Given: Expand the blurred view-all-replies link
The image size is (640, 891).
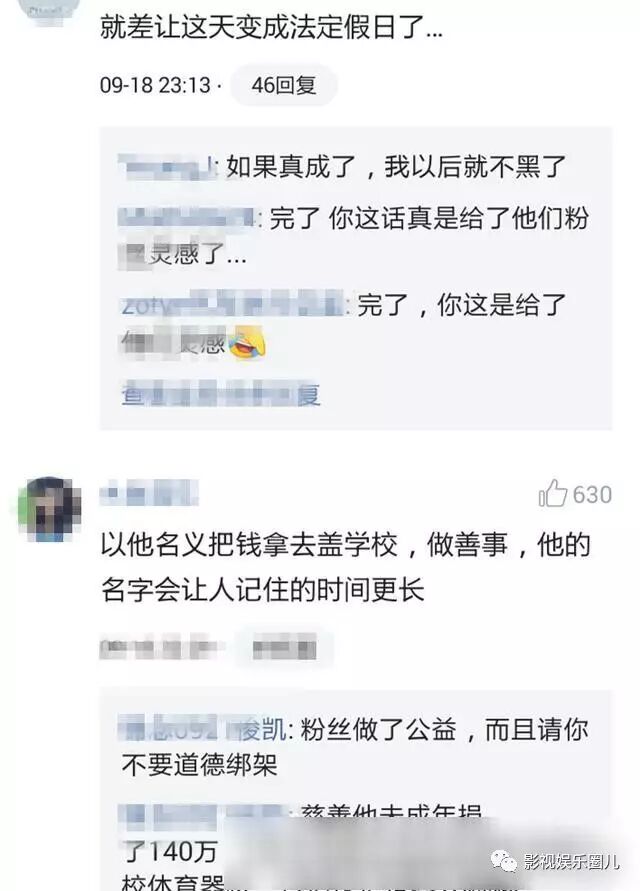Looking at the screenshot, I should 221,393.
